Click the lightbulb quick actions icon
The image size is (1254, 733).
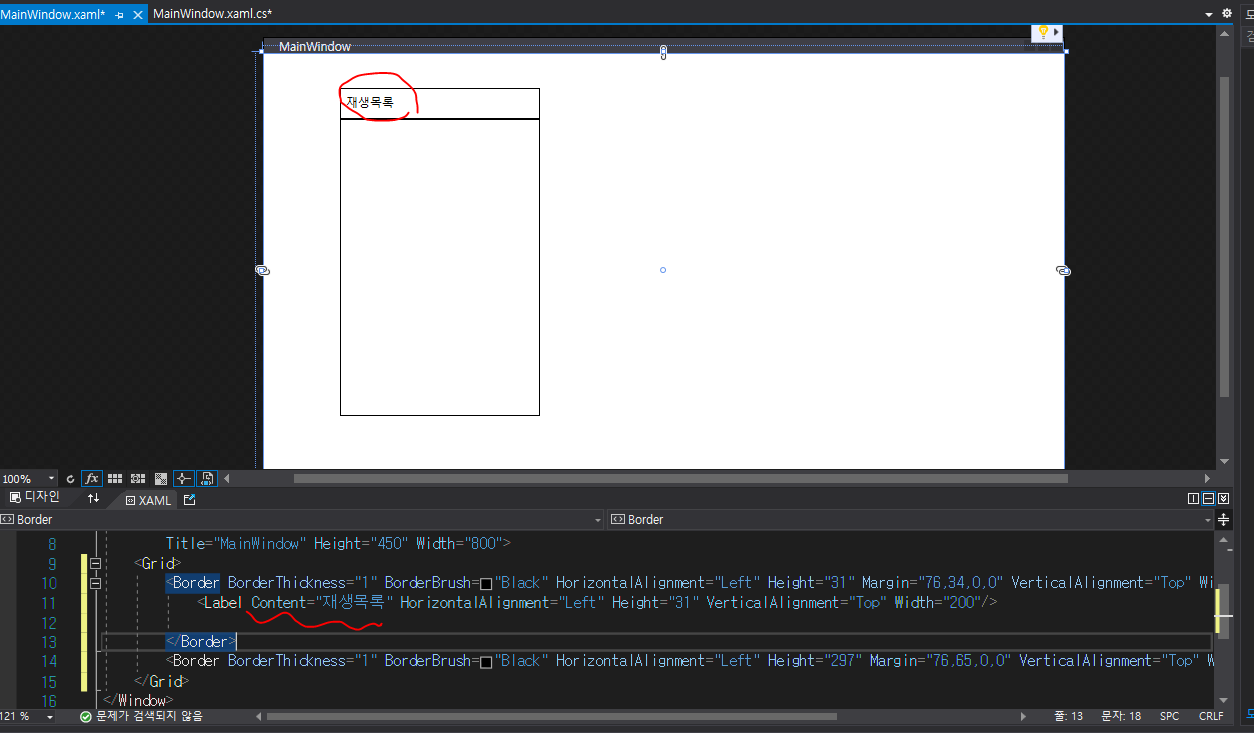[1043, 32]
